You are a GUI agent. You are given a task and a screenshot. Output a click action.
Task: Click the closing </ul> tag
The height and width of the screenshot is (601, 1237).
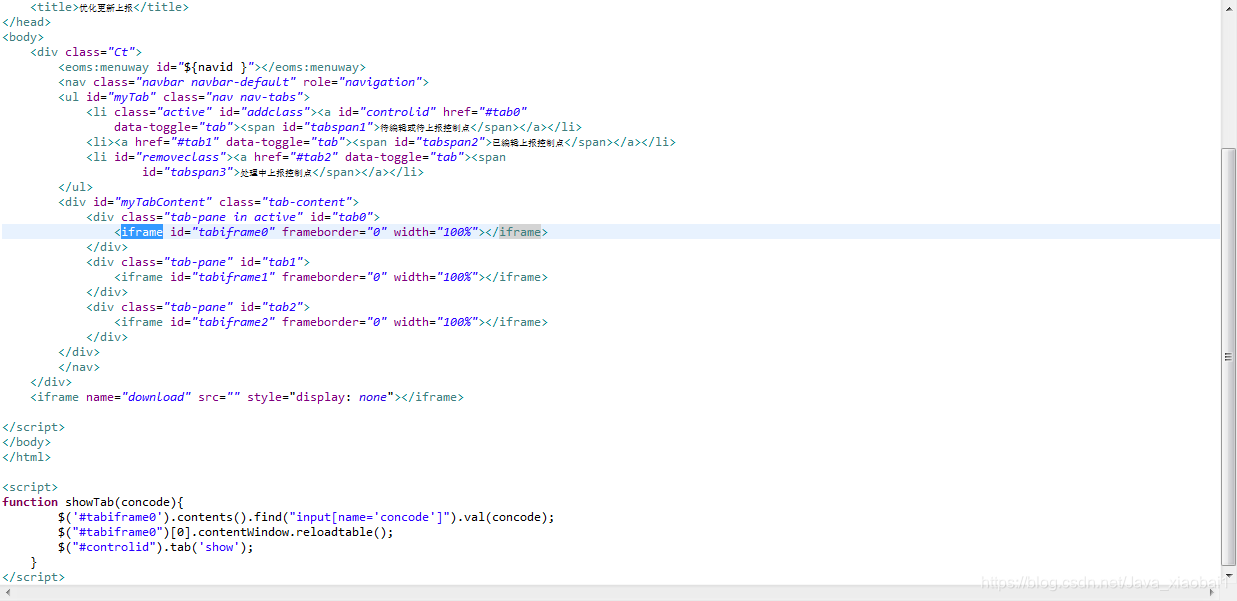coord(75,187)
